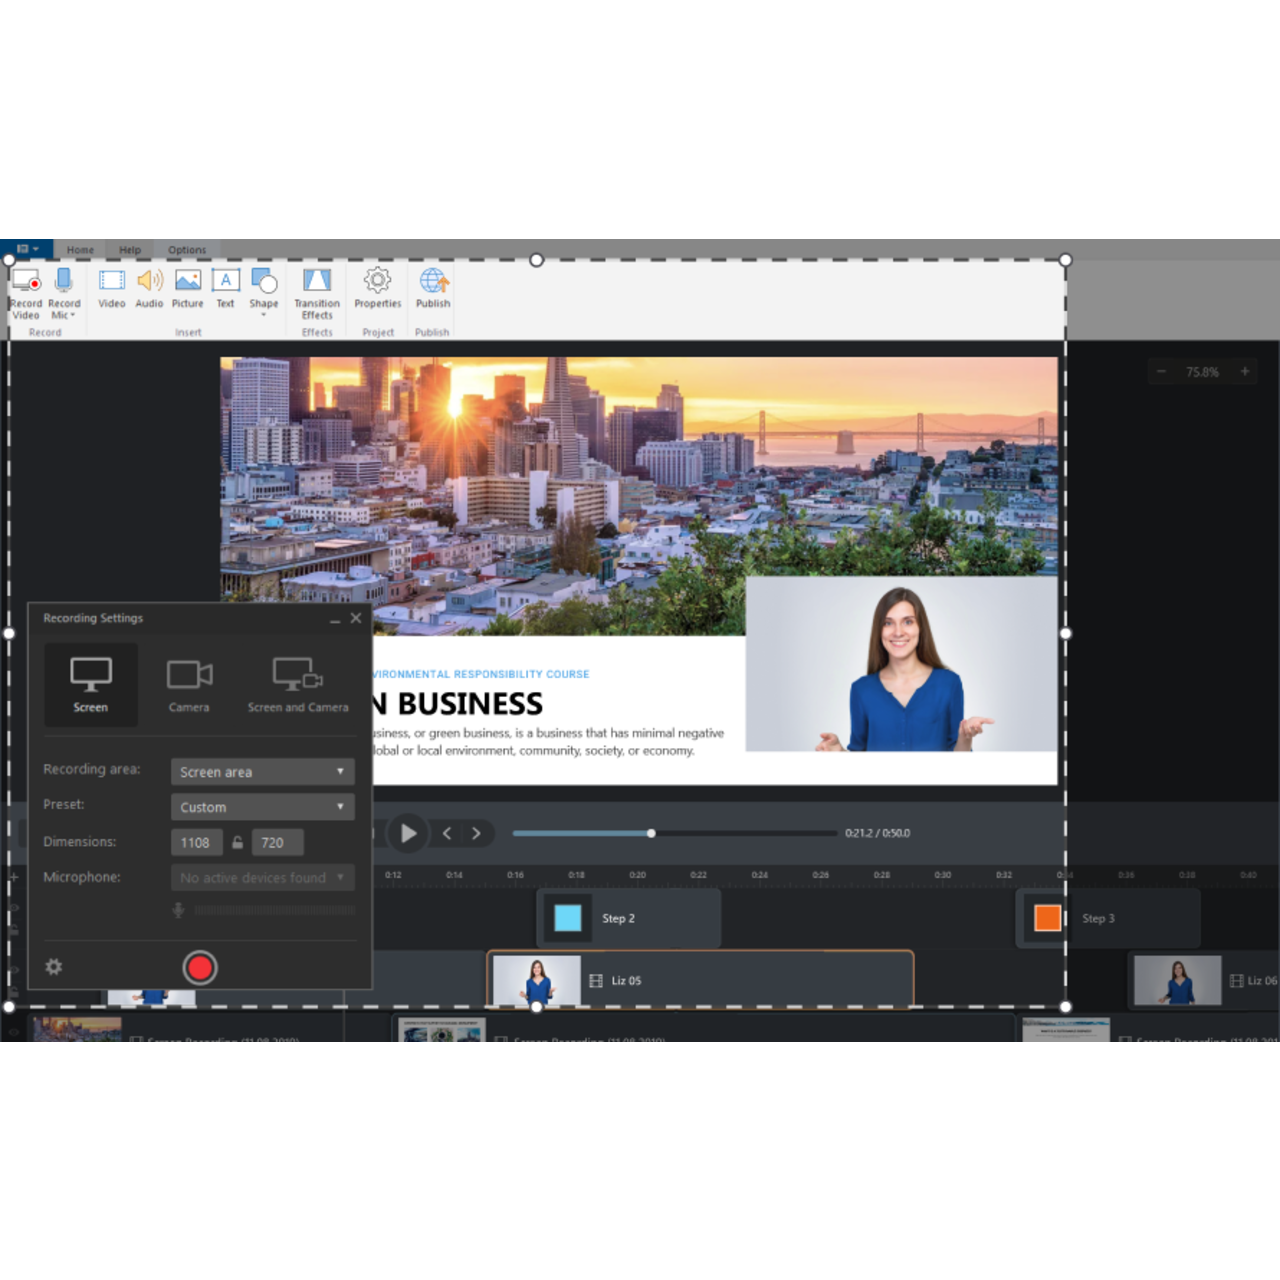Toggle the dimensions aspect ratio lock
This screenshot has height=1280, width=1280.
coord(237,842)
